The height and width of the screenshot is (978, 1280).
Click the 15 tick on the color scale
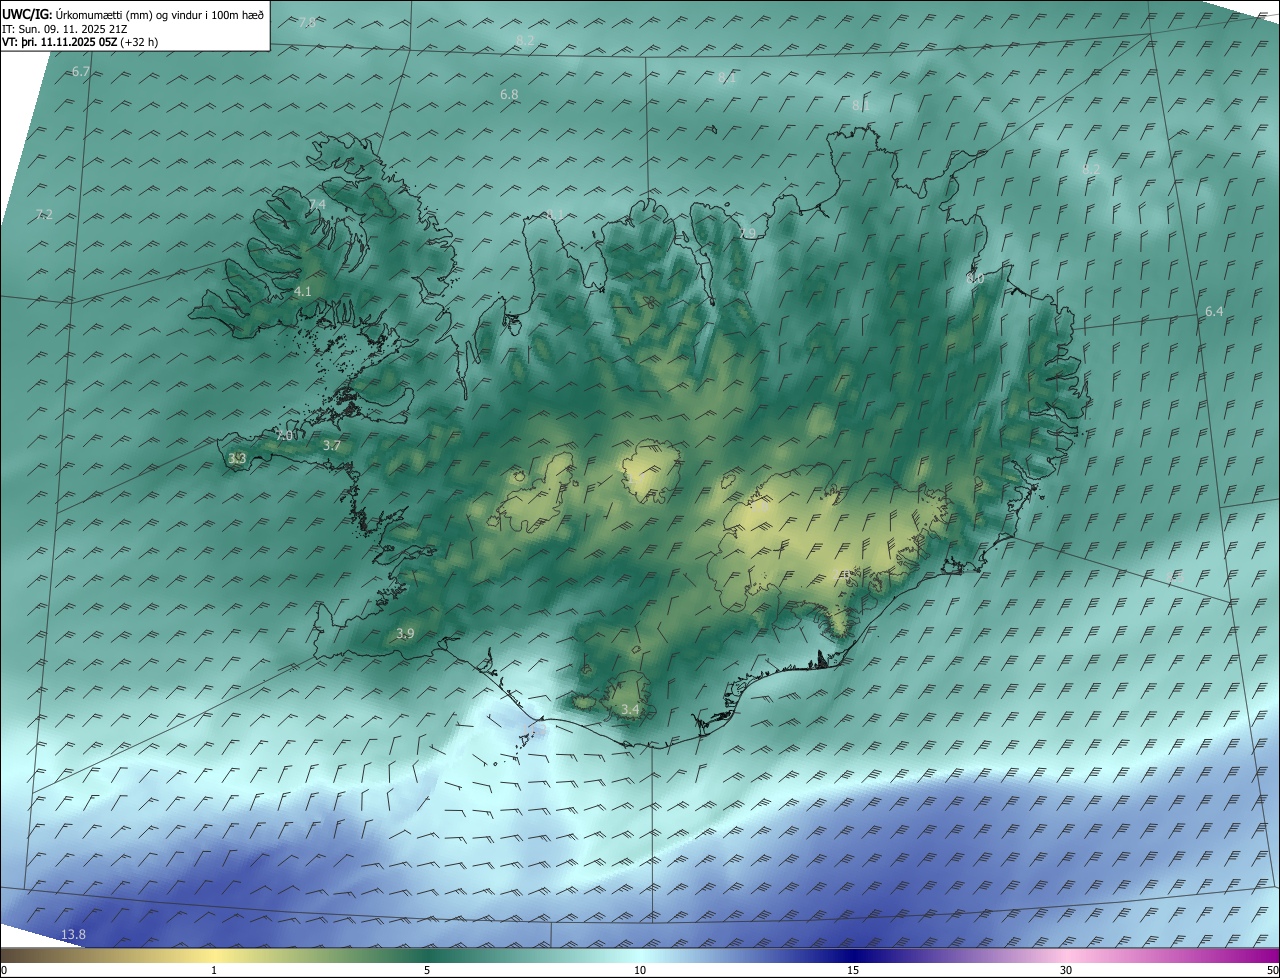coord(853,971)
